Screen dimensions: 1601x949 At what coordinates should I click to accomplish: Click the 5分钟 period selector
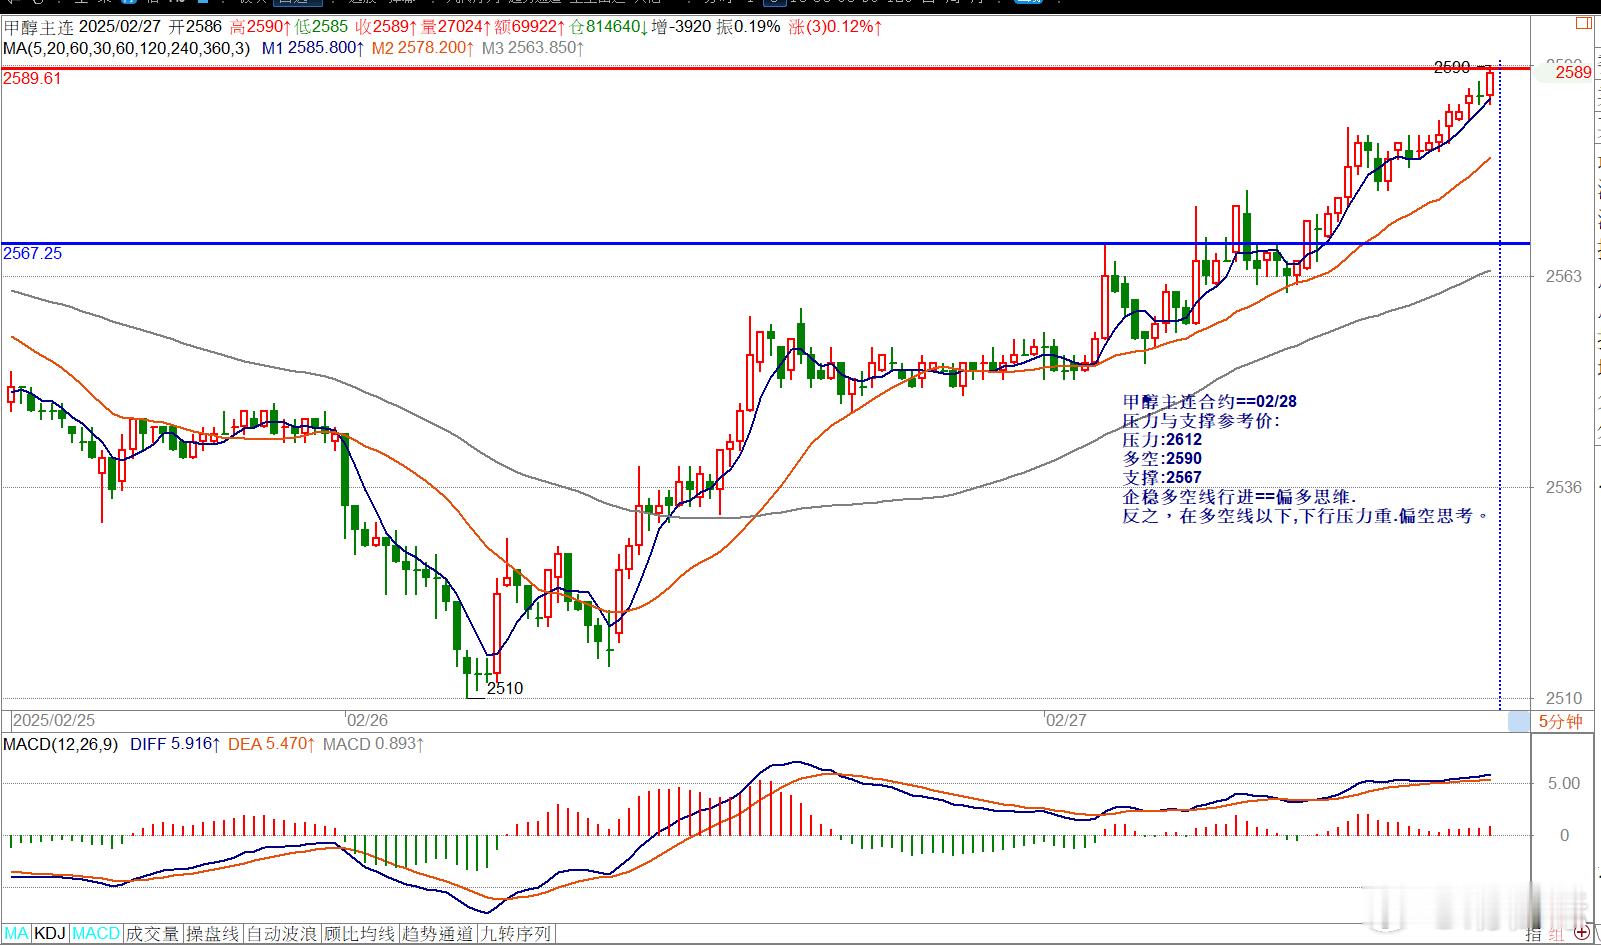(x=1561, y=721)
